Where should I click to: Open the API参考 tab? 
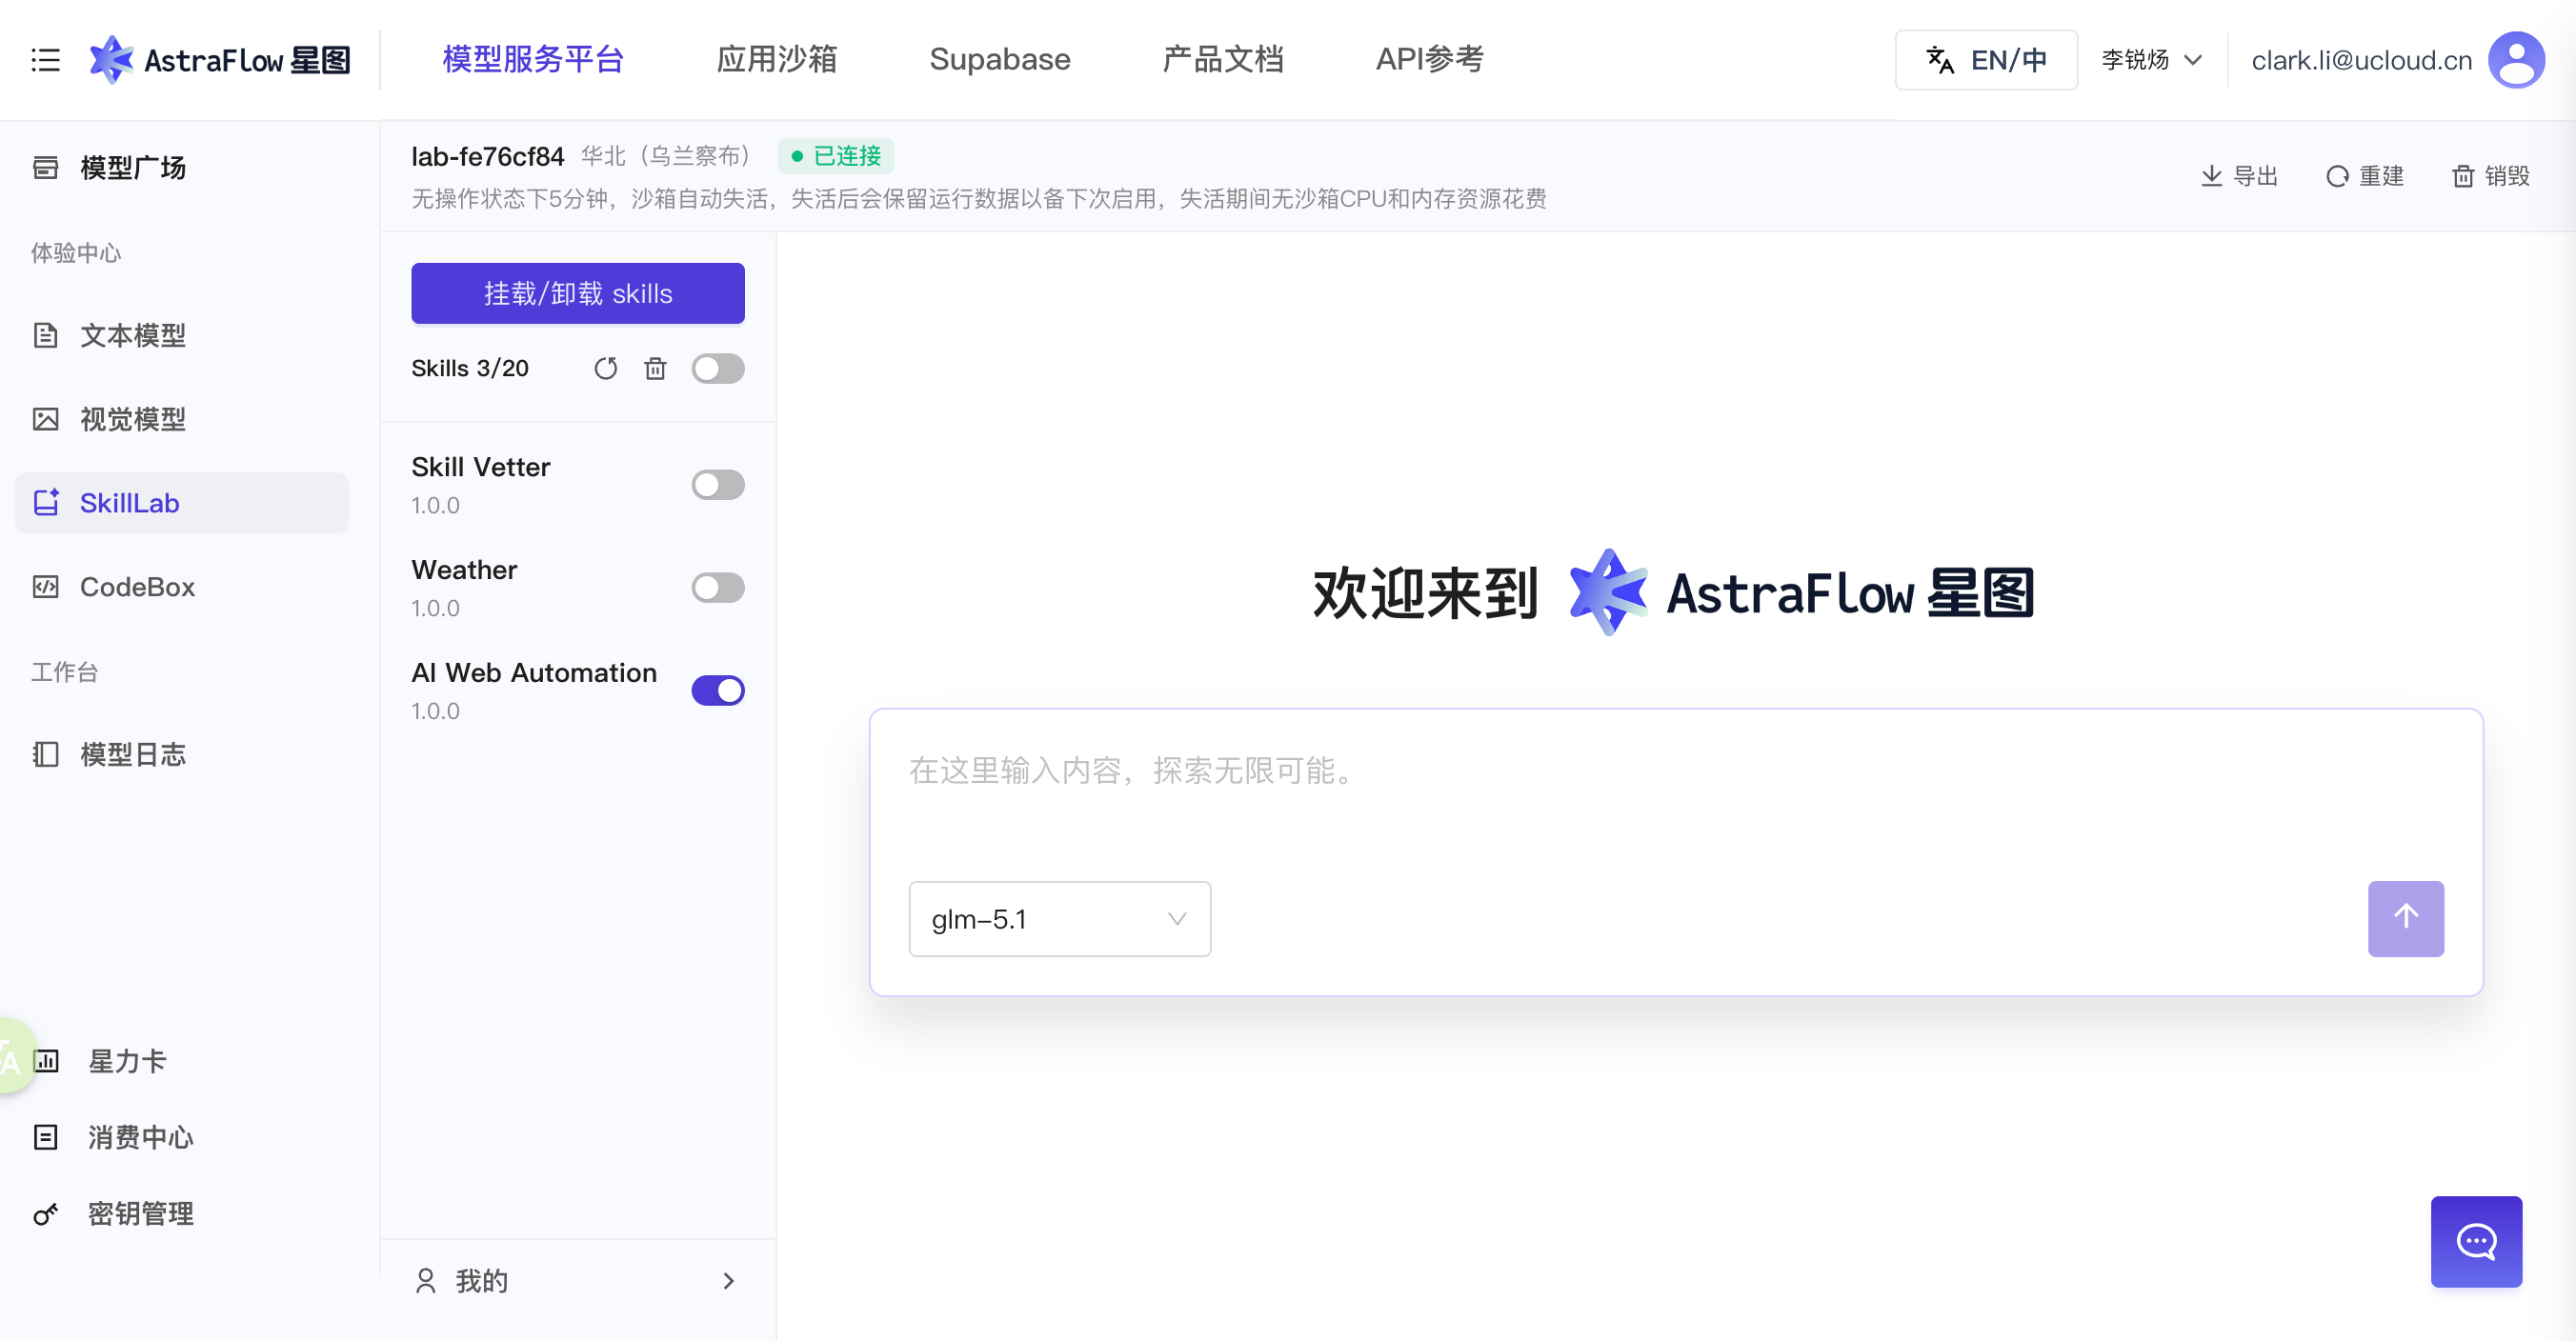point(1430,60)
